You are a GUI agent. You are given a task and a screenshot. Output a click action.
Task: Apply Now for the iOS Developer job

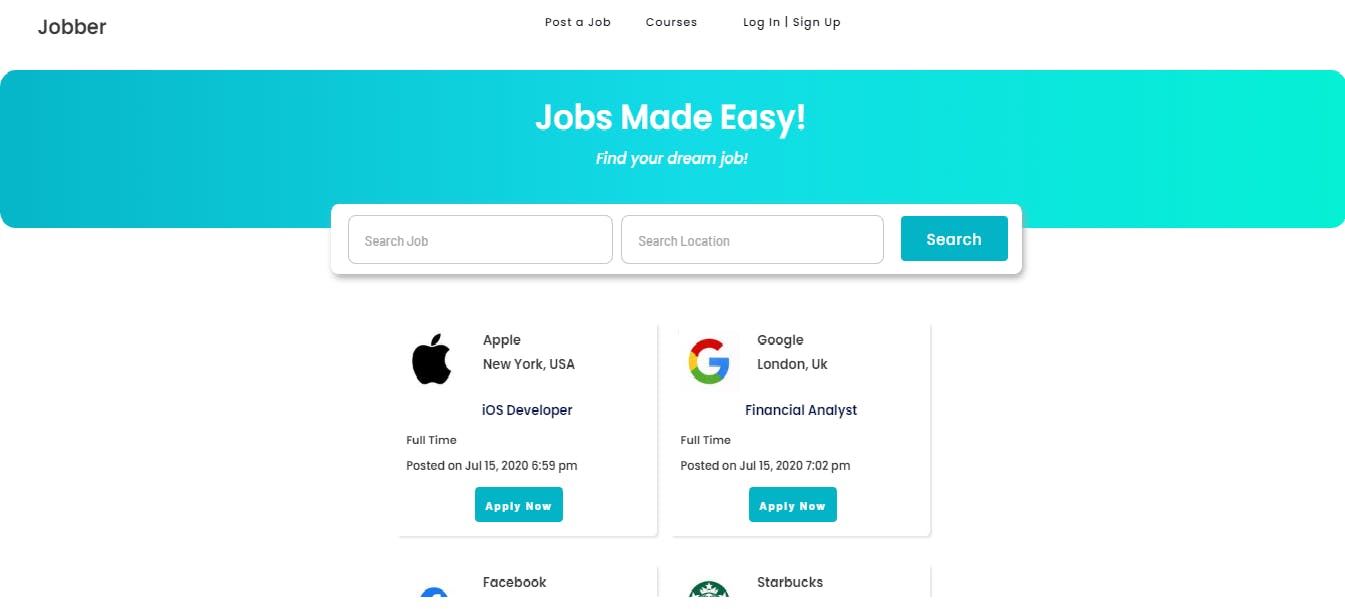click(518, 505)
